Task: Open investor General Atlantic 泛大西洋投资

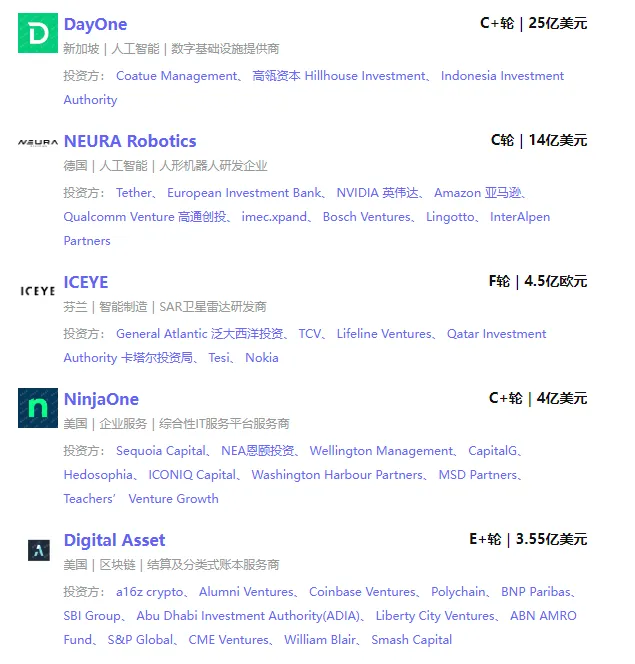Action: click(x=200, y=334)
